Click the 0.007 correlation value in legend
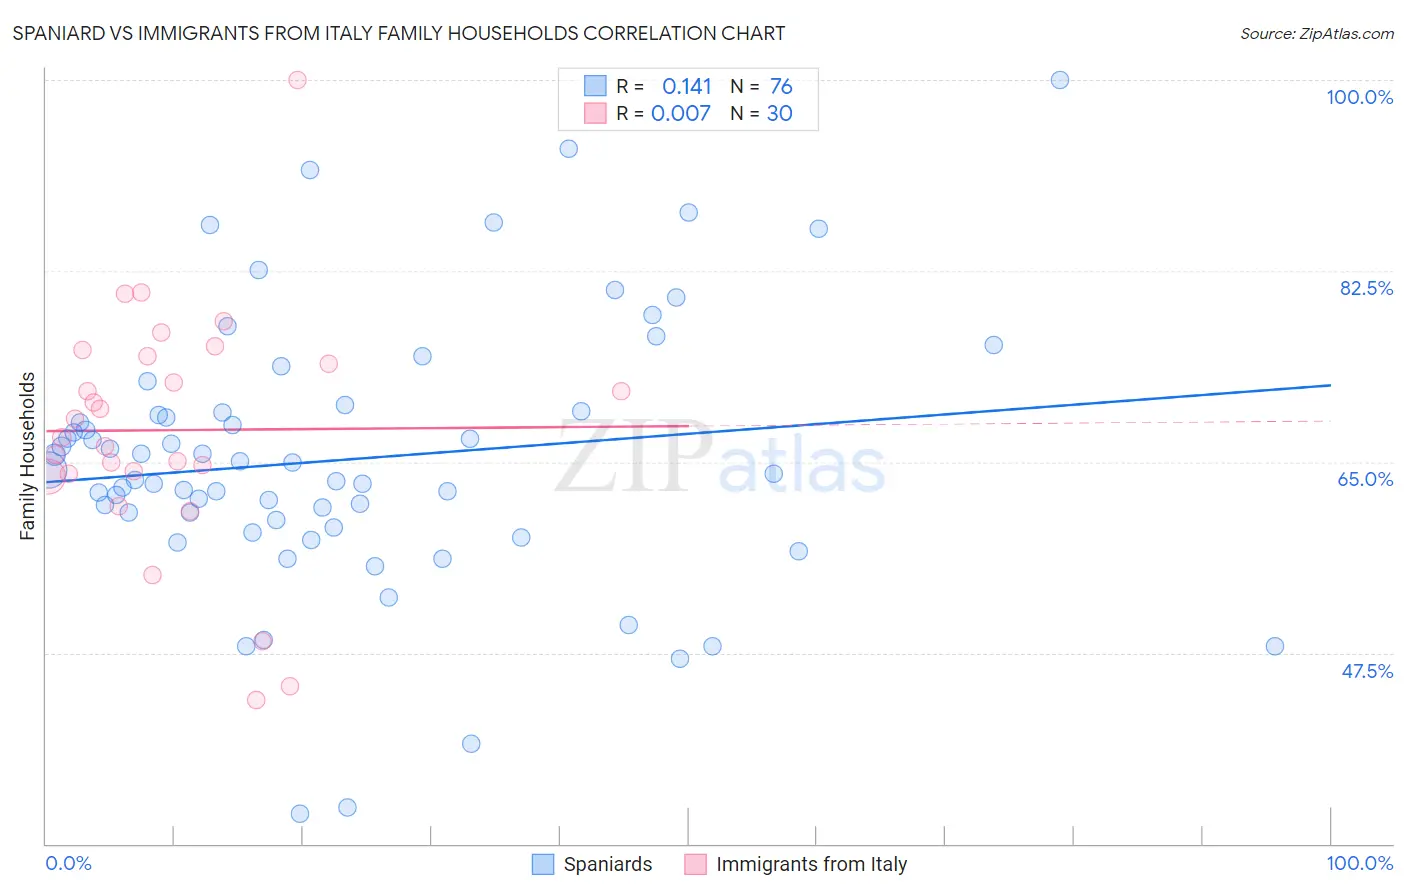Viewport: 1406px width, 892px height. 681,114
